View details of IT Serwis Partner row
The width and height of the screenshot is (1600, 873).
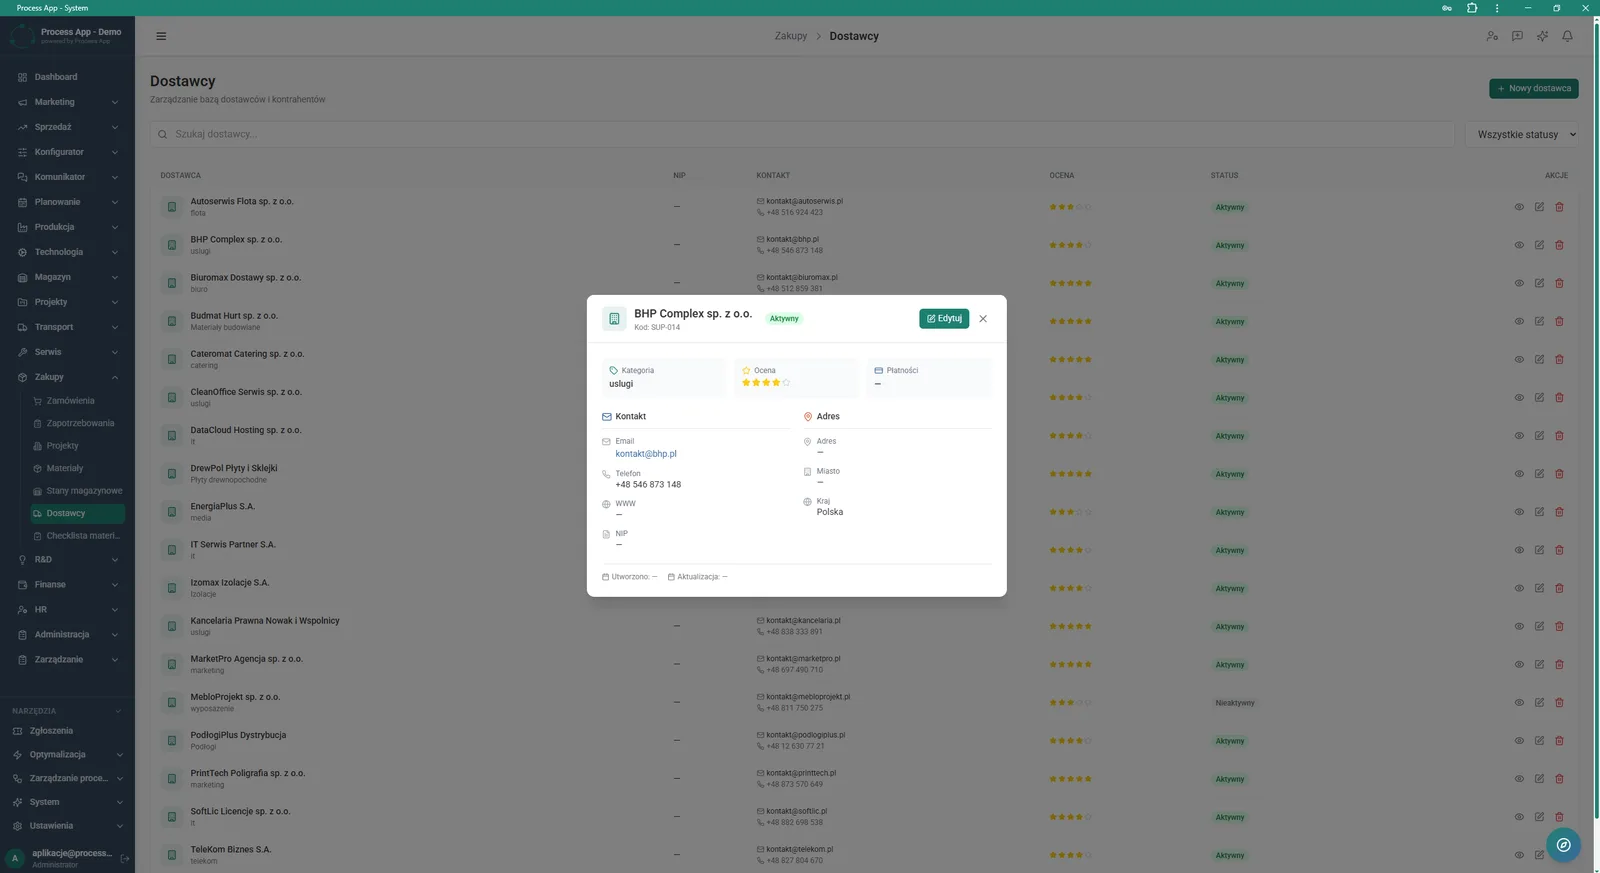tap(1519, 550)
